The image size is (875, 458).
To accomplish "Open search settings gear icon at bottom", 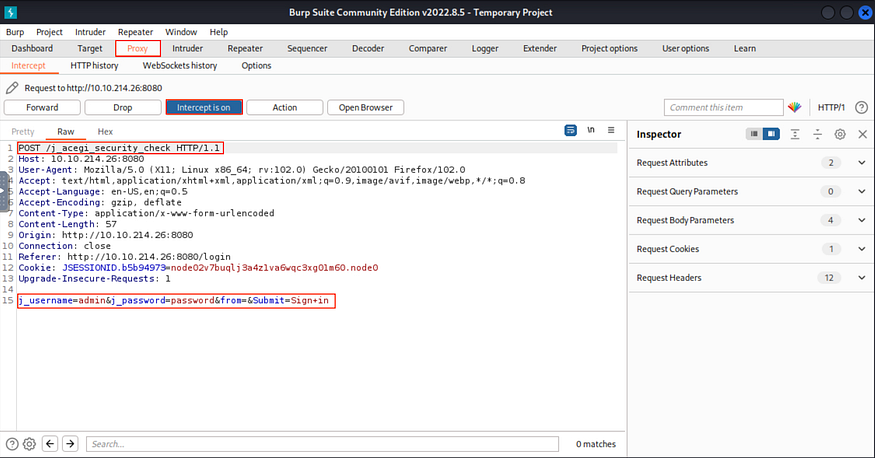I will click(29, 444).
